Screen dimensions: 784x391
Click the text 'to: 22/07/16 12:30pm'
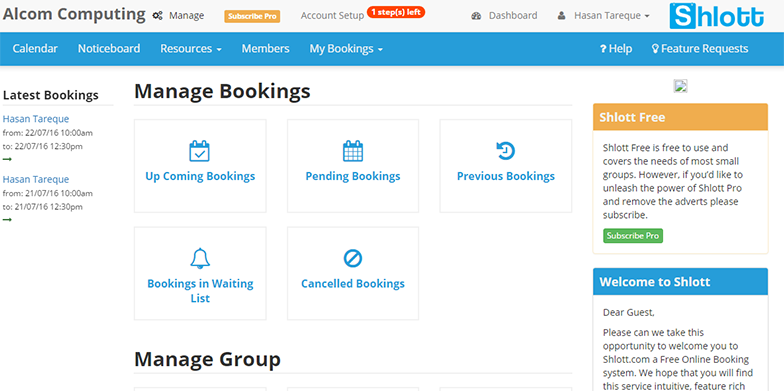(42, 146)
